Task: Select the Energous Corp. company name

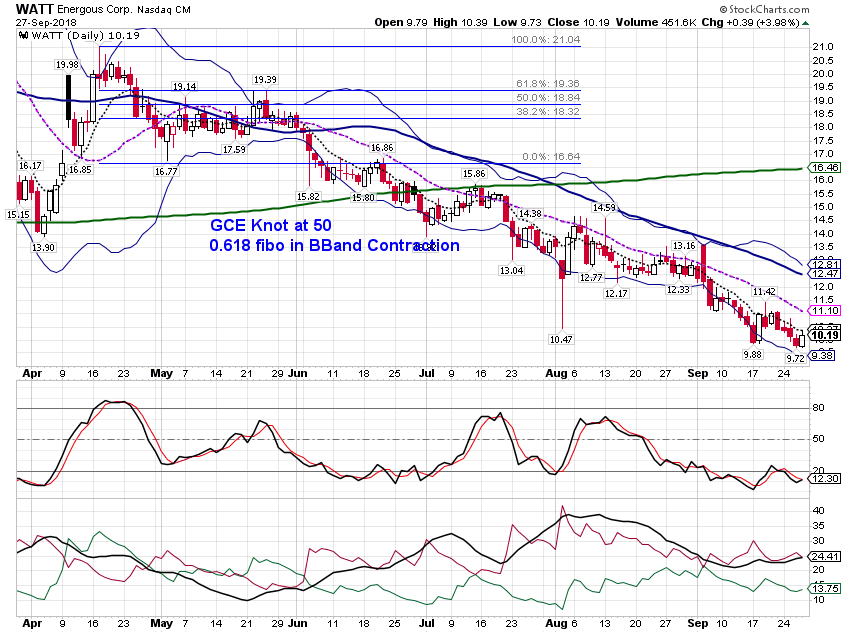Action: (x=95, y=10)
